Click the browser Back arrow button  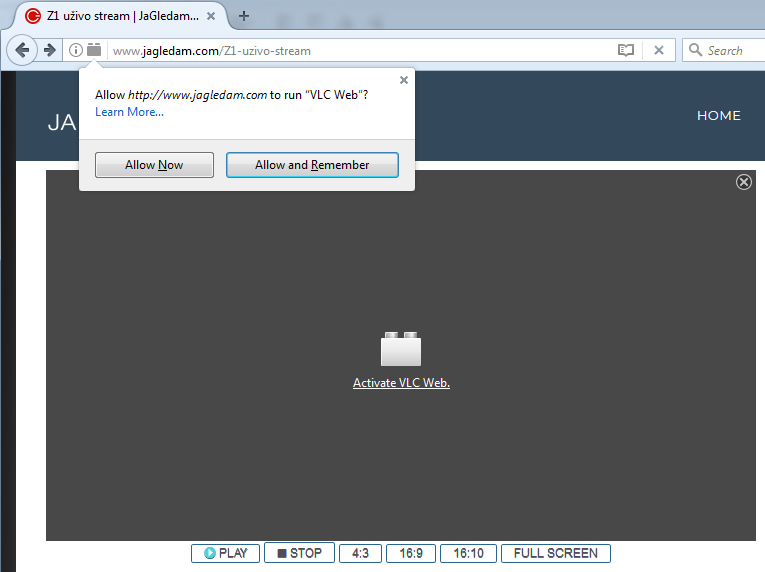[22, 50]
